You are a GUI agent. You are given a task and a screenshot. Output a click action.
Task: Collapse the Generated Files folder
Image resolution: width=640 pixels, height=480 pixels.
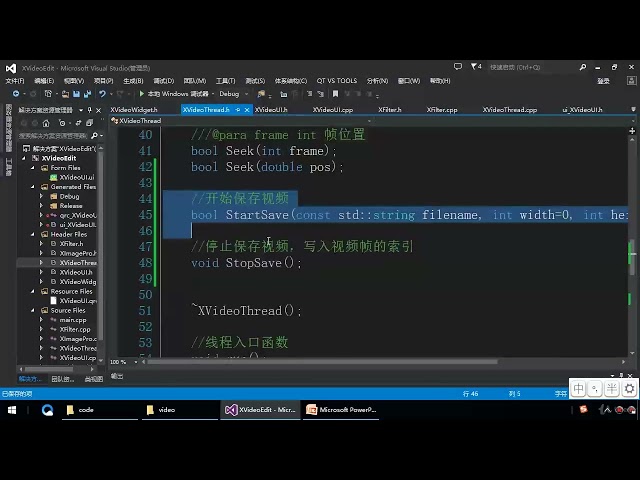pos(33,187)
